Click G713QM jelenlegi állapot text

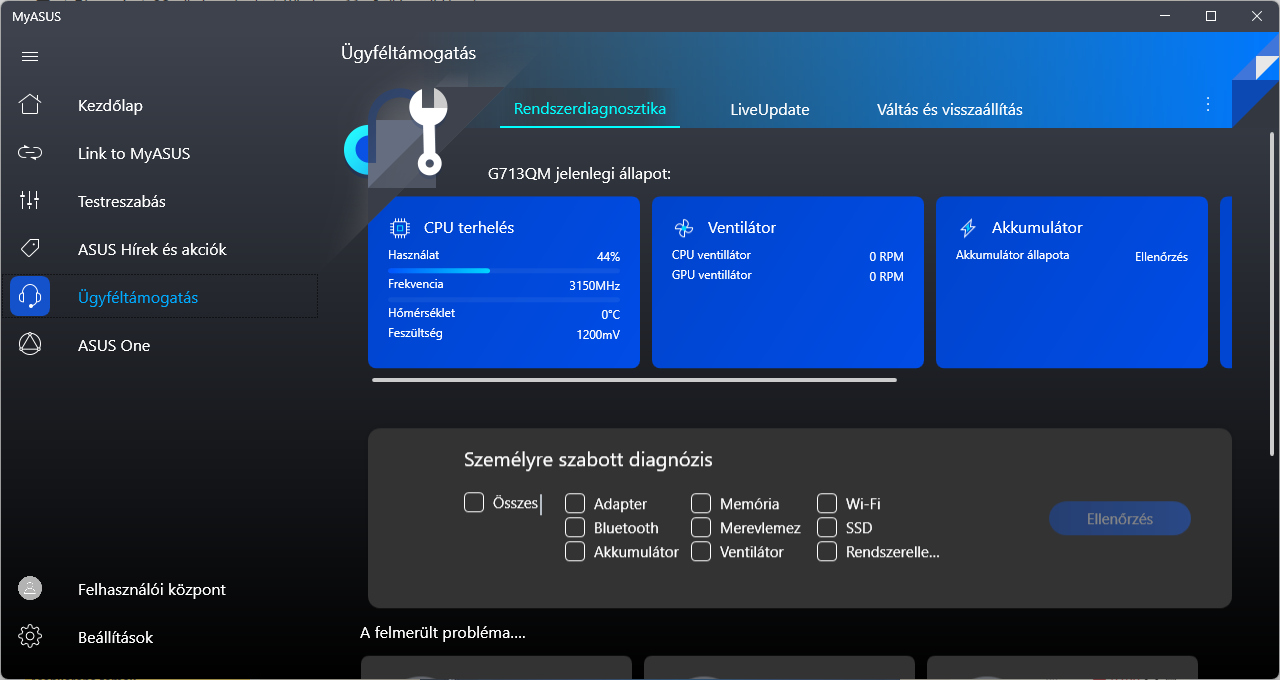pos(579,174)
